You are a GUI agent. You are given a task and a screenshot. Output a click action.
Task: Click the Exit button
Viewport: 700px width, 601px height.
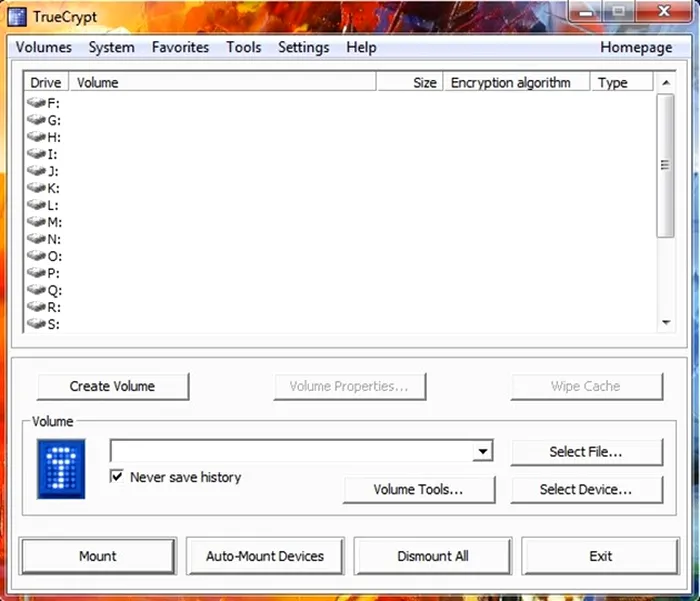tap(600, 556)
